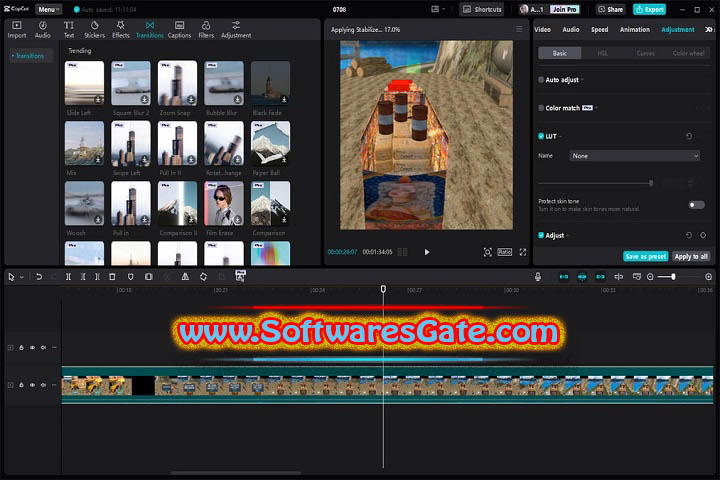Open the Filters panel
The width and height of the screenshot is (720, 480).
(x=206, y=30)
